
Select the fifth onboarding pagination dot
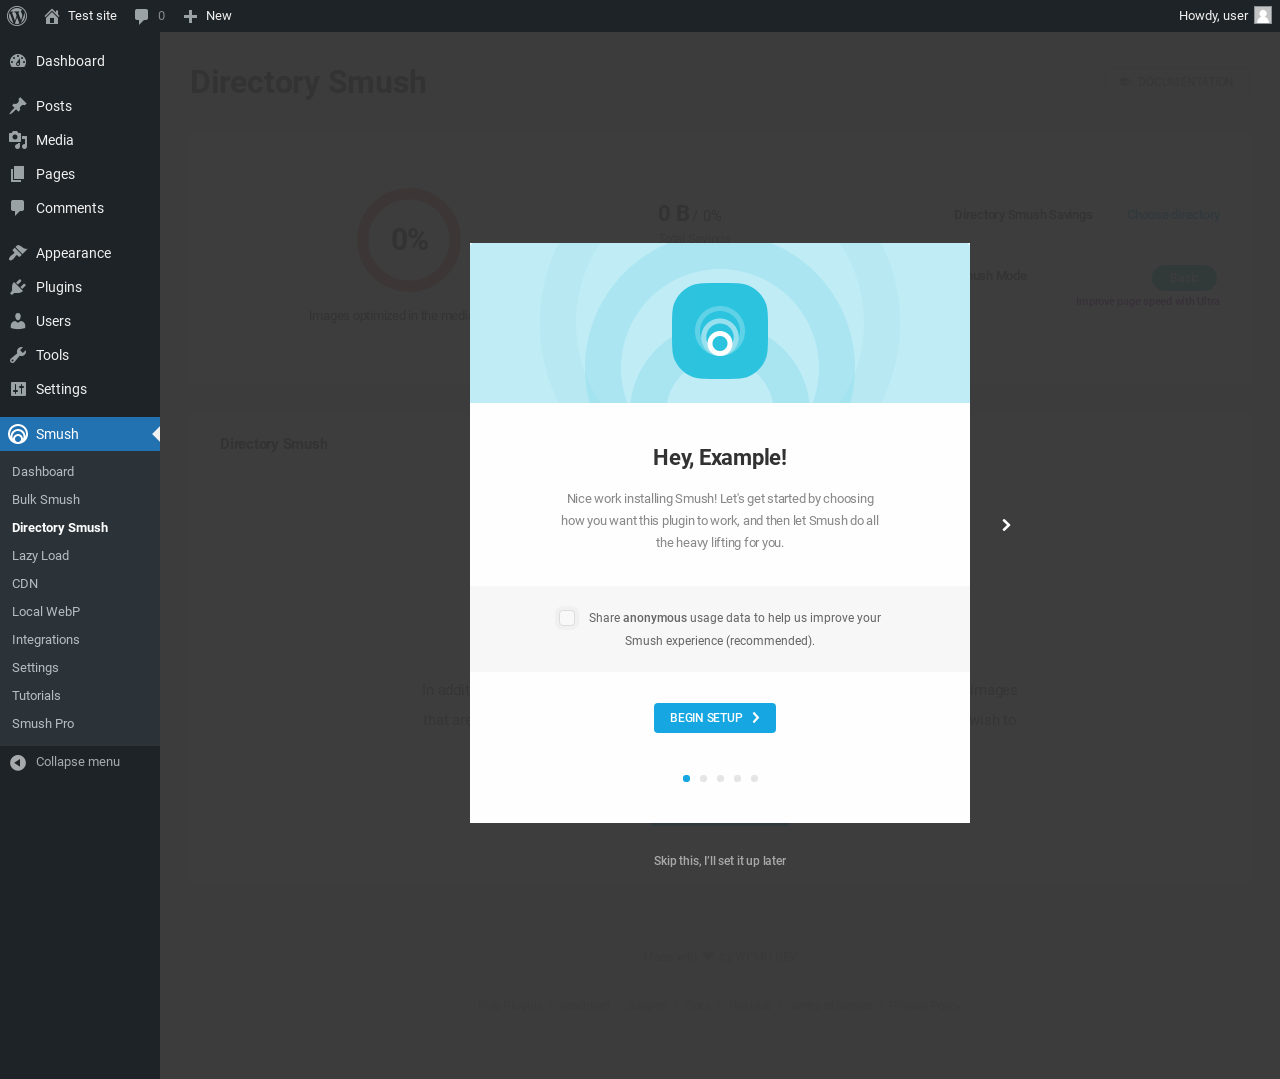pyautogui.click(x=754, y=778)
